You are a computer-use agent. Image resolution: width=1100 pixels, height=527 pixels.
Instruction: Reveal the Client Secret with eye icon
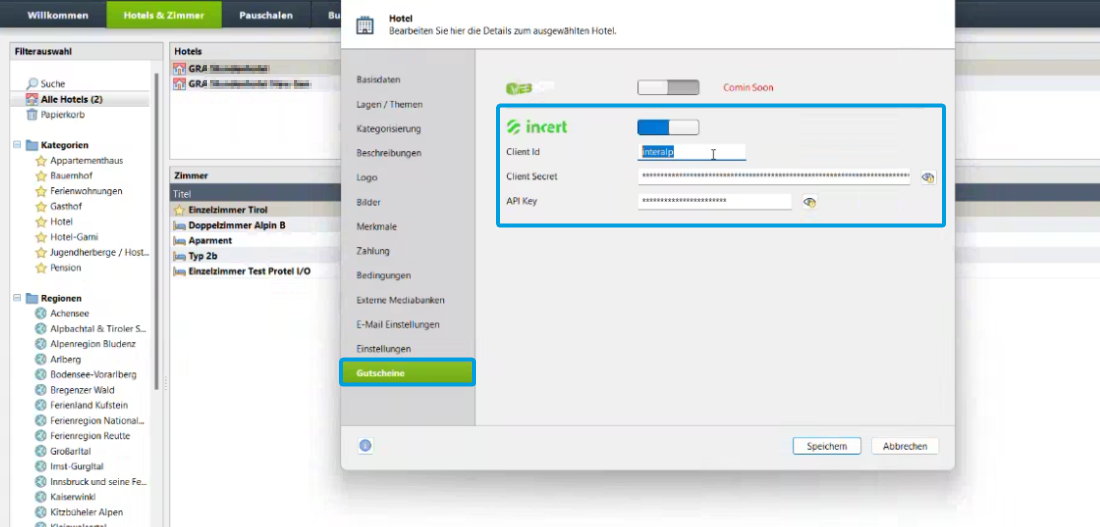pos(928,178)
